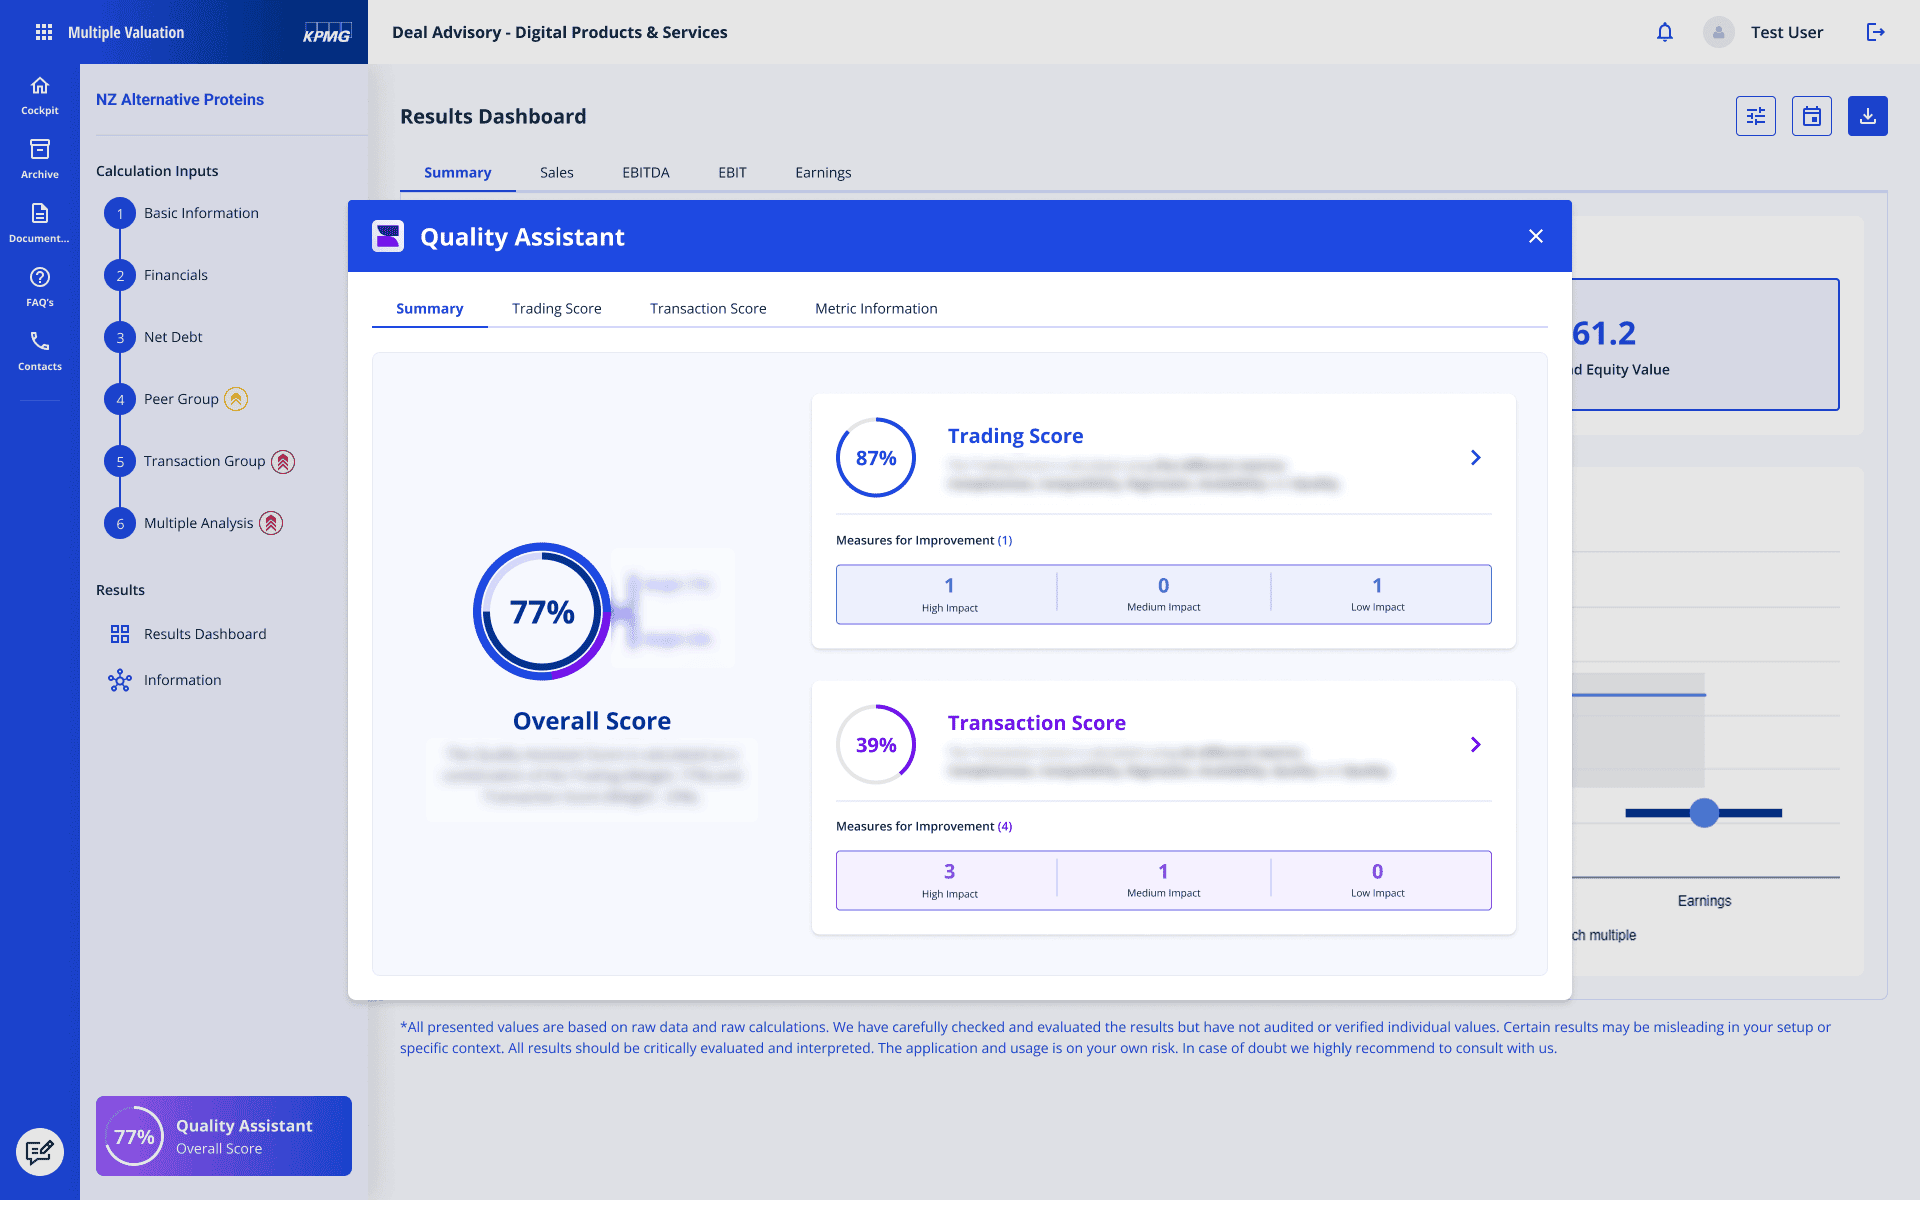The width and height of the screenshot is (1920, 1230).
Task: Expand Transaction Score details chevron
Action: coord(1476,745)
